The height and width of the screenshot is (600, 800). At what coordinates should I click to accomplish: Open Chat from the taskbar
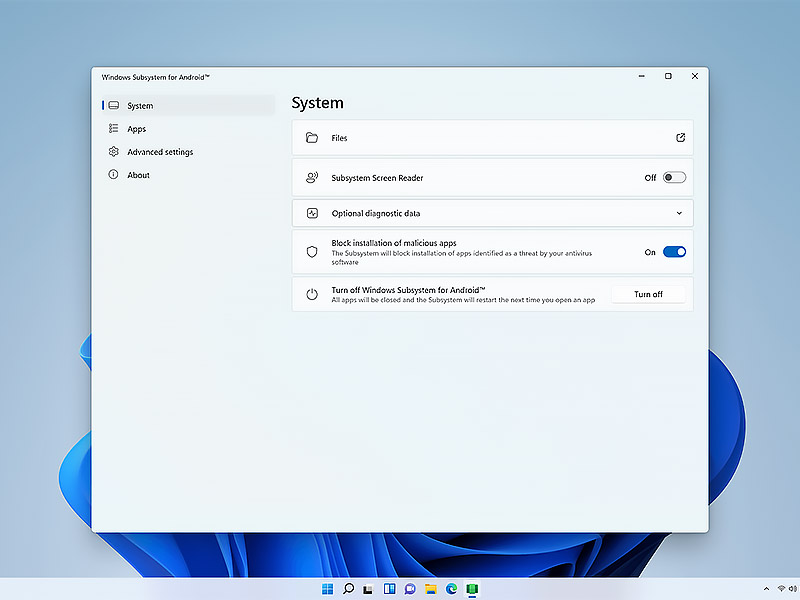pyautogui.click(x=410, y=589)
